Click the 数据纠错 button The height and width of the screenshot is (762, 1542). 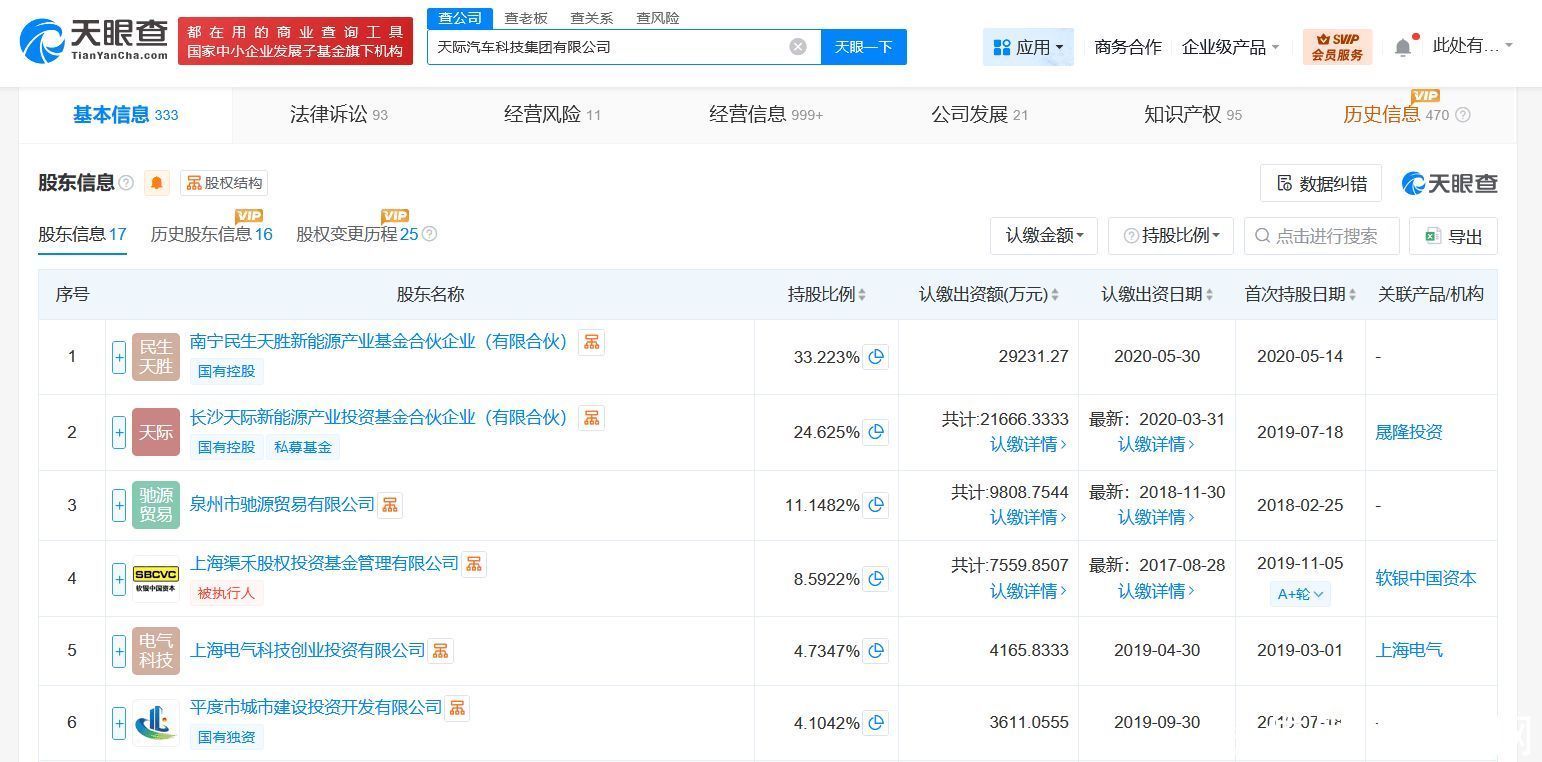point(1321,184)
